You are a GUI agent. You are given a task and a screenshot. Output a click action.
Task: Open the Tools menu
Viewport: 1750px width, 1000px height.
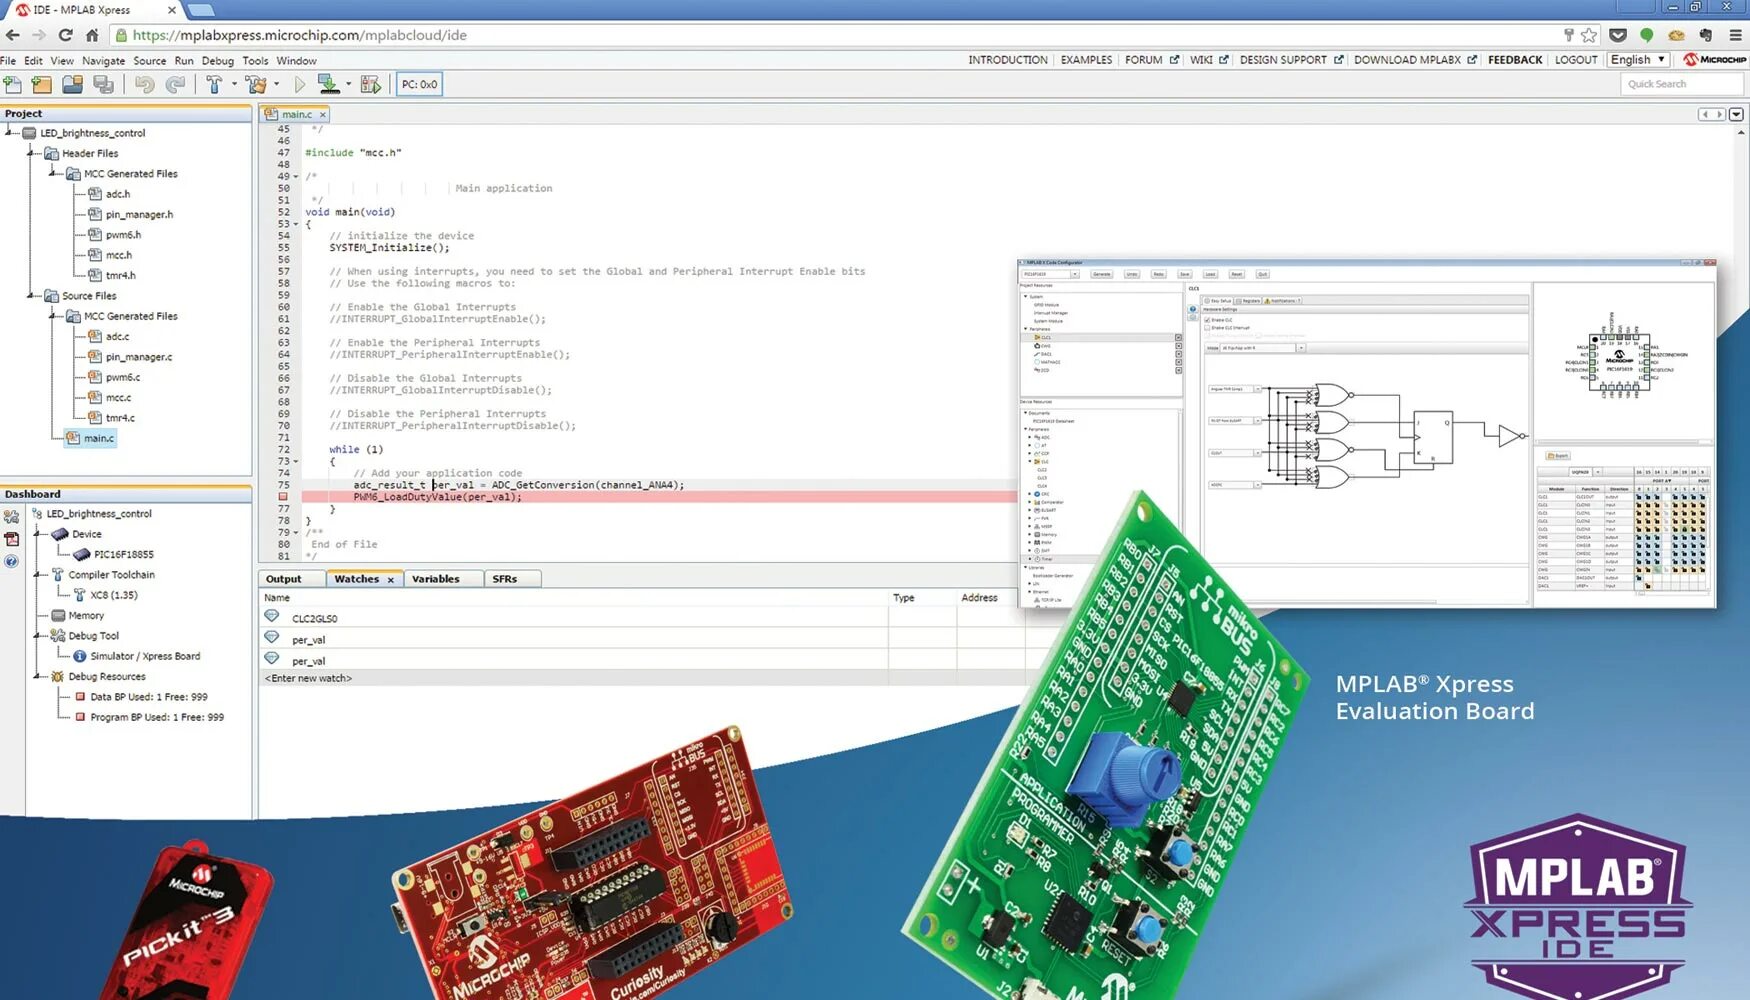[x=255, y=61]
